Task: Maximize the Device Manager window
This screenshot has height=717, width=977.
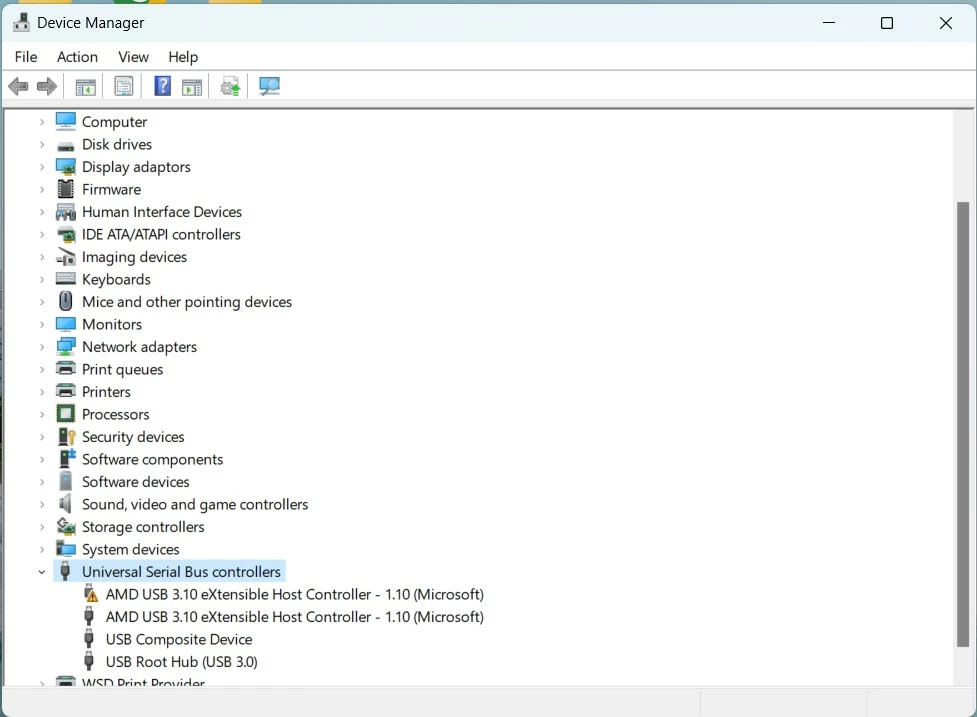Action: [887, 23]
